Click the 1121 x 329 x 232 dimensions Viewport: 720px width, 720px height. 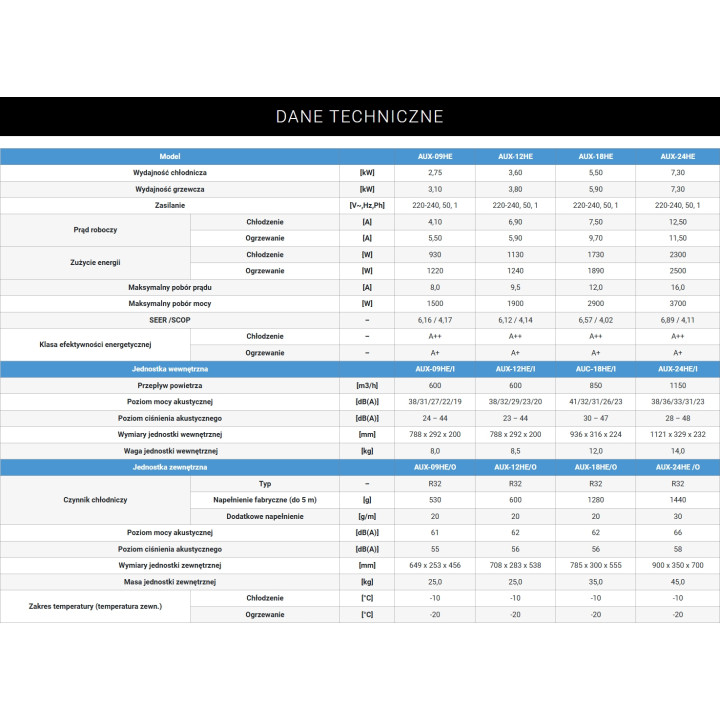pos(678,434)
